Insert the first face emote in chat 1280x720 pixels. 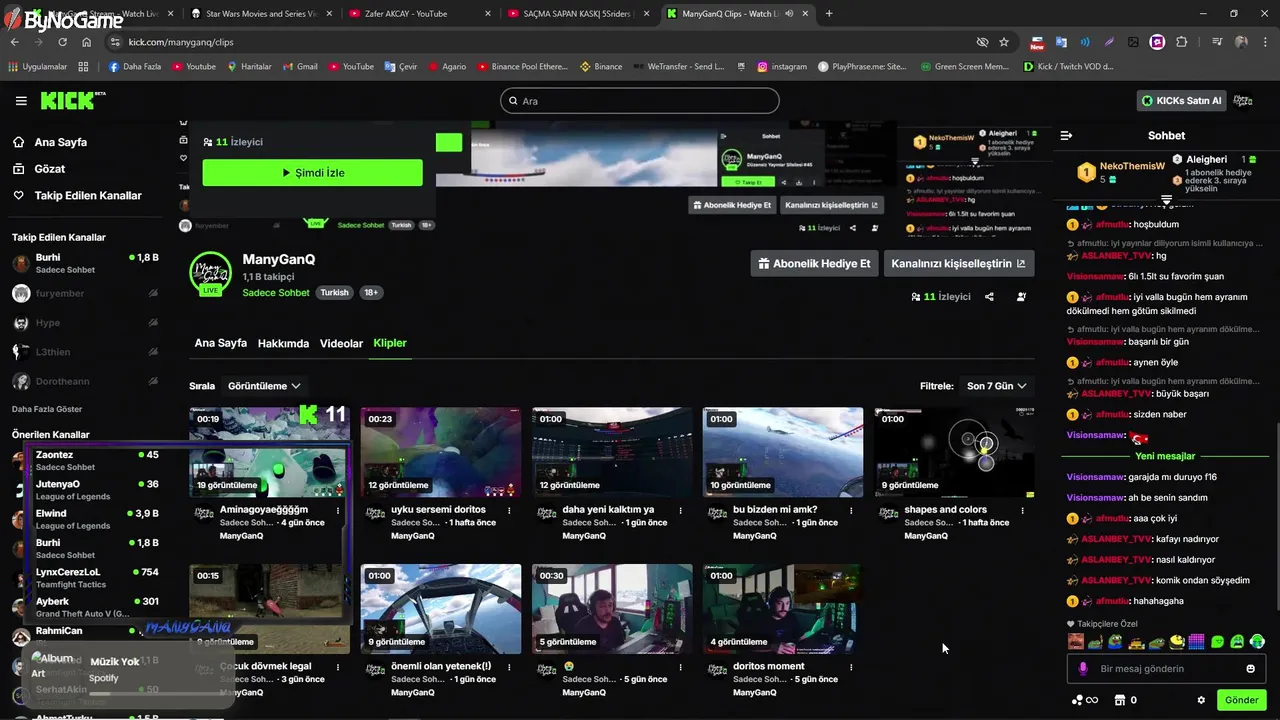(1076, 642)
